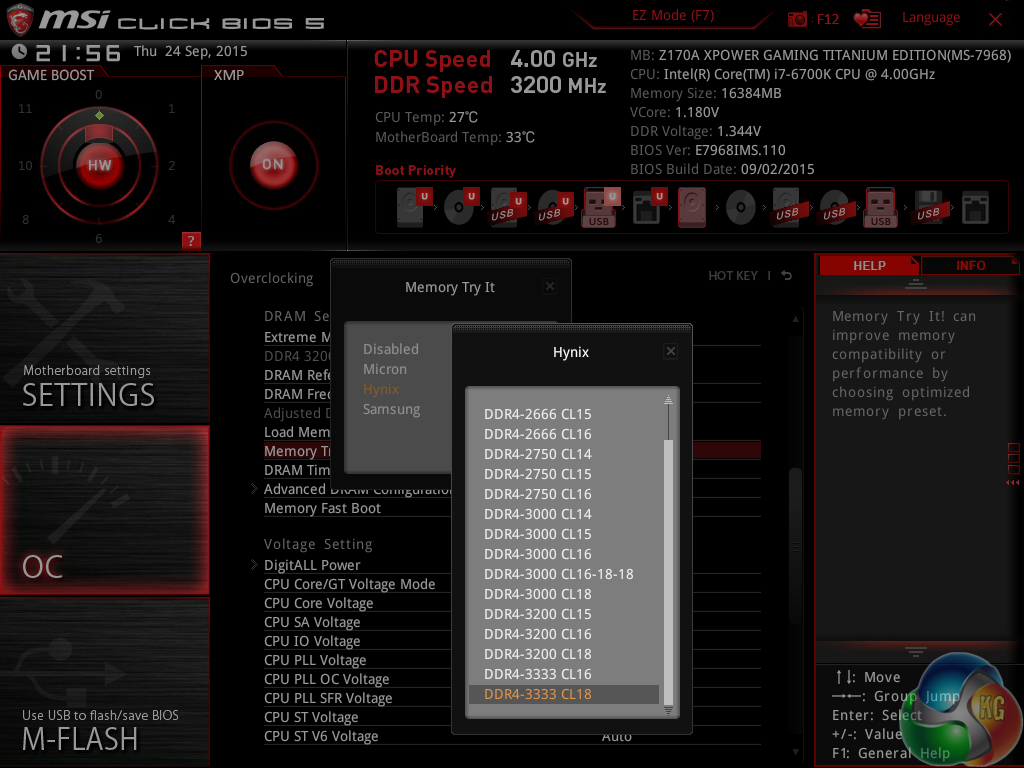Image resolution: width=1024 pixels, height=768 pixels.
Task: Select the DDR4-3333 CL16 preset
Action: [564, 674]
